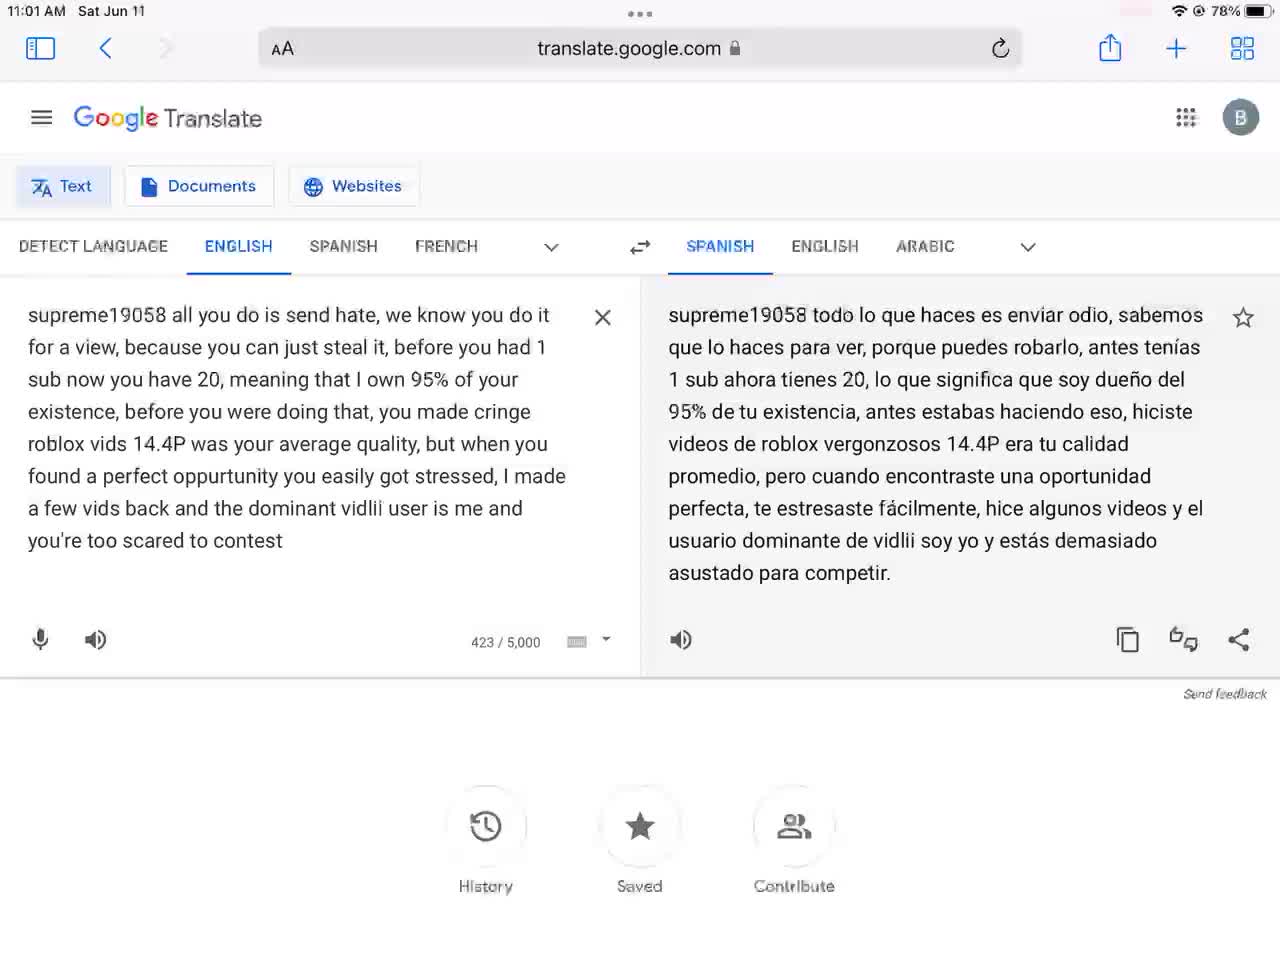Show the Safari tab overview grid

(1242, 48)
